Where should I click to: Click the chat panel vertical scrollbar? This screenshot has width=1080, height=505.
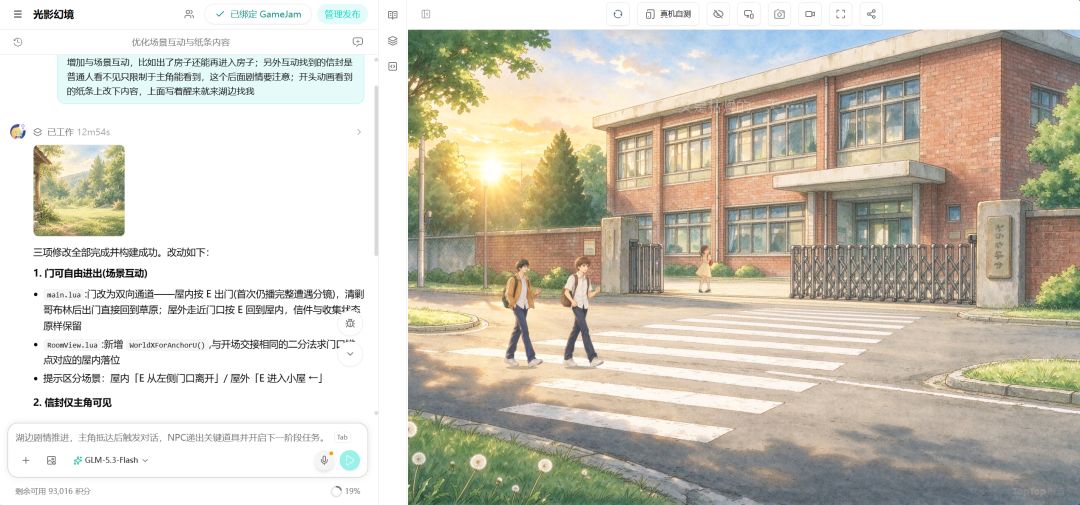tap(375, 169)
